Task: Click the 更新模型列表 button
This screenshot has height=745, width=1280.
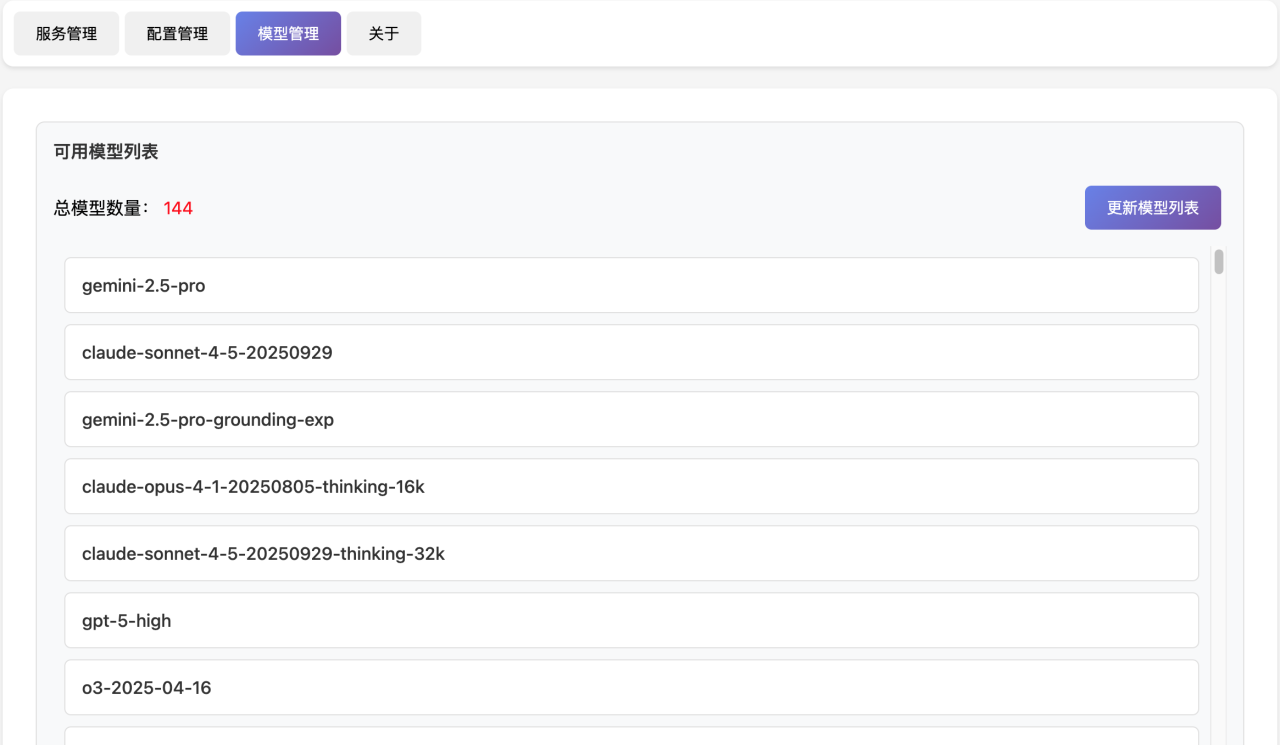Action: pyautogui.click(x=1152, y=208)
